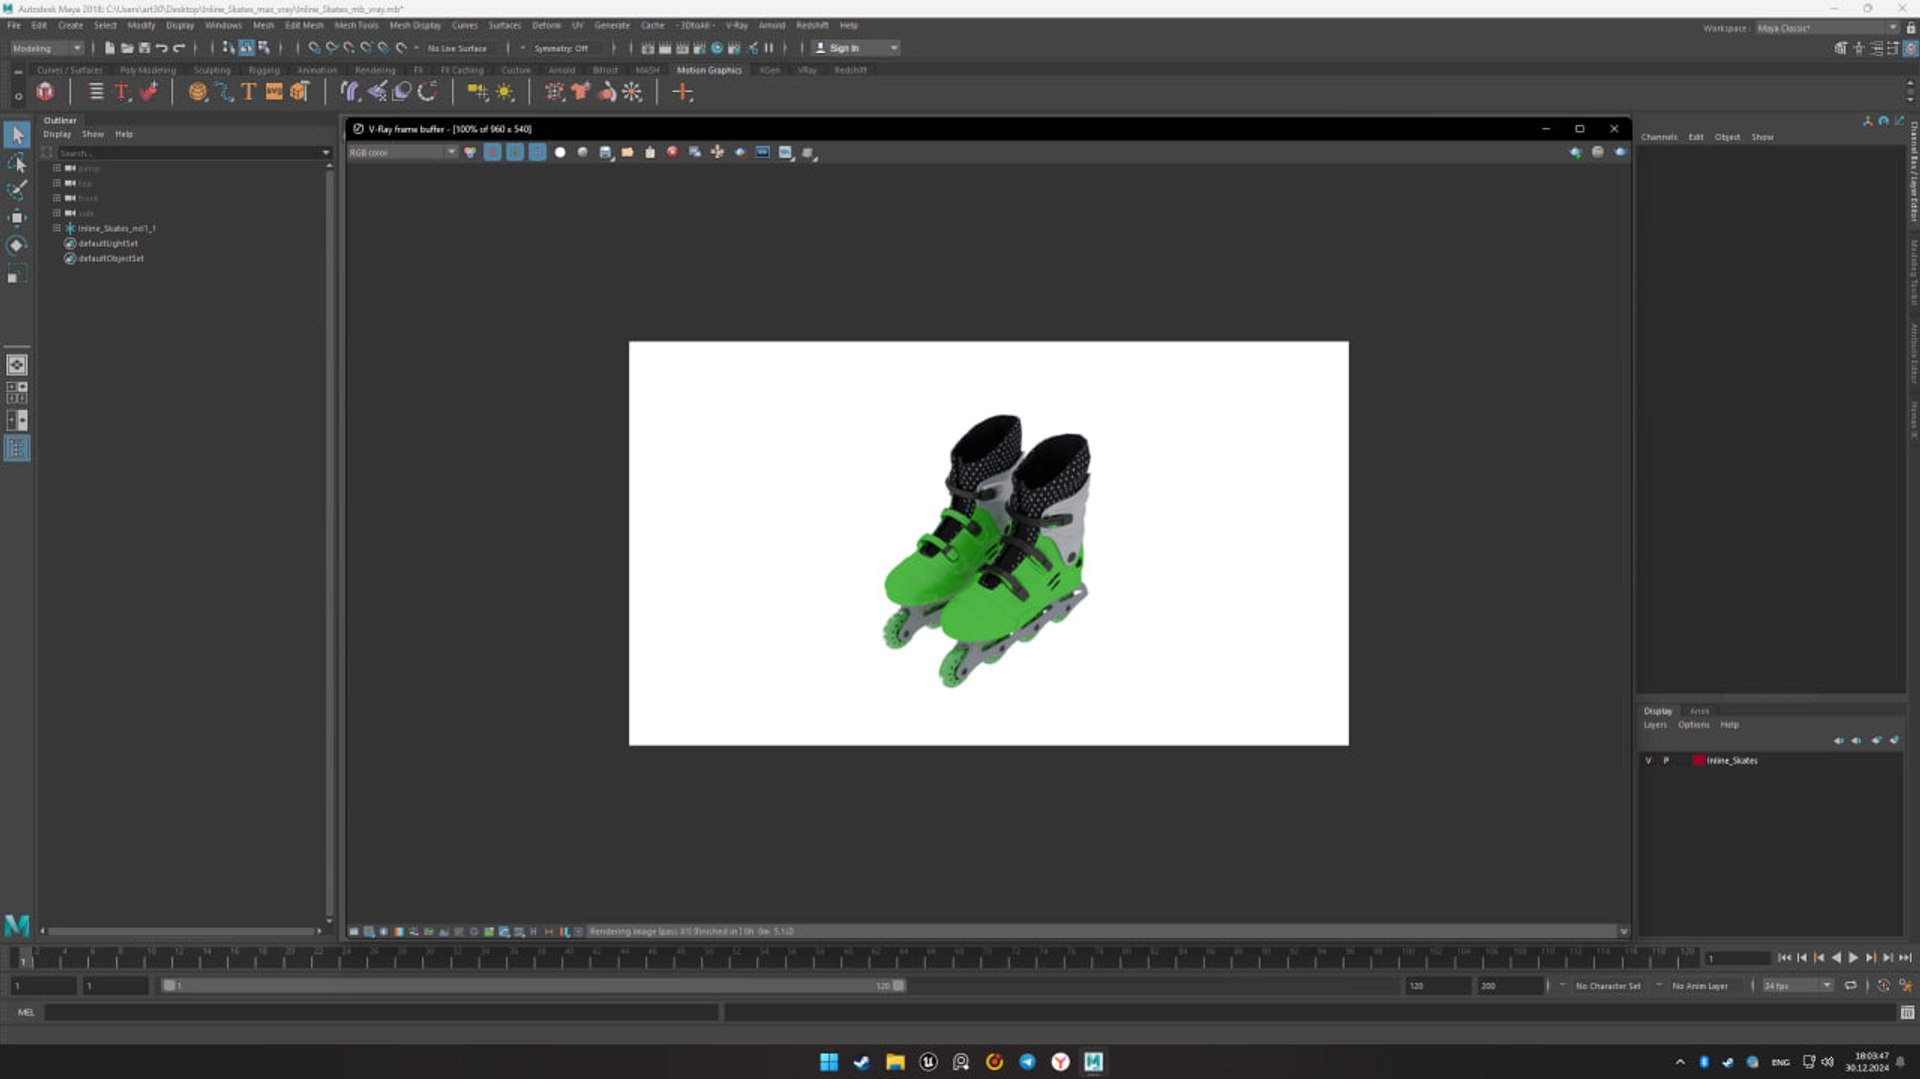Open the Sign In dropdown
The height and width of the screenshot is (1079, 1920).
pyautogui.click(x=856, y=48)
